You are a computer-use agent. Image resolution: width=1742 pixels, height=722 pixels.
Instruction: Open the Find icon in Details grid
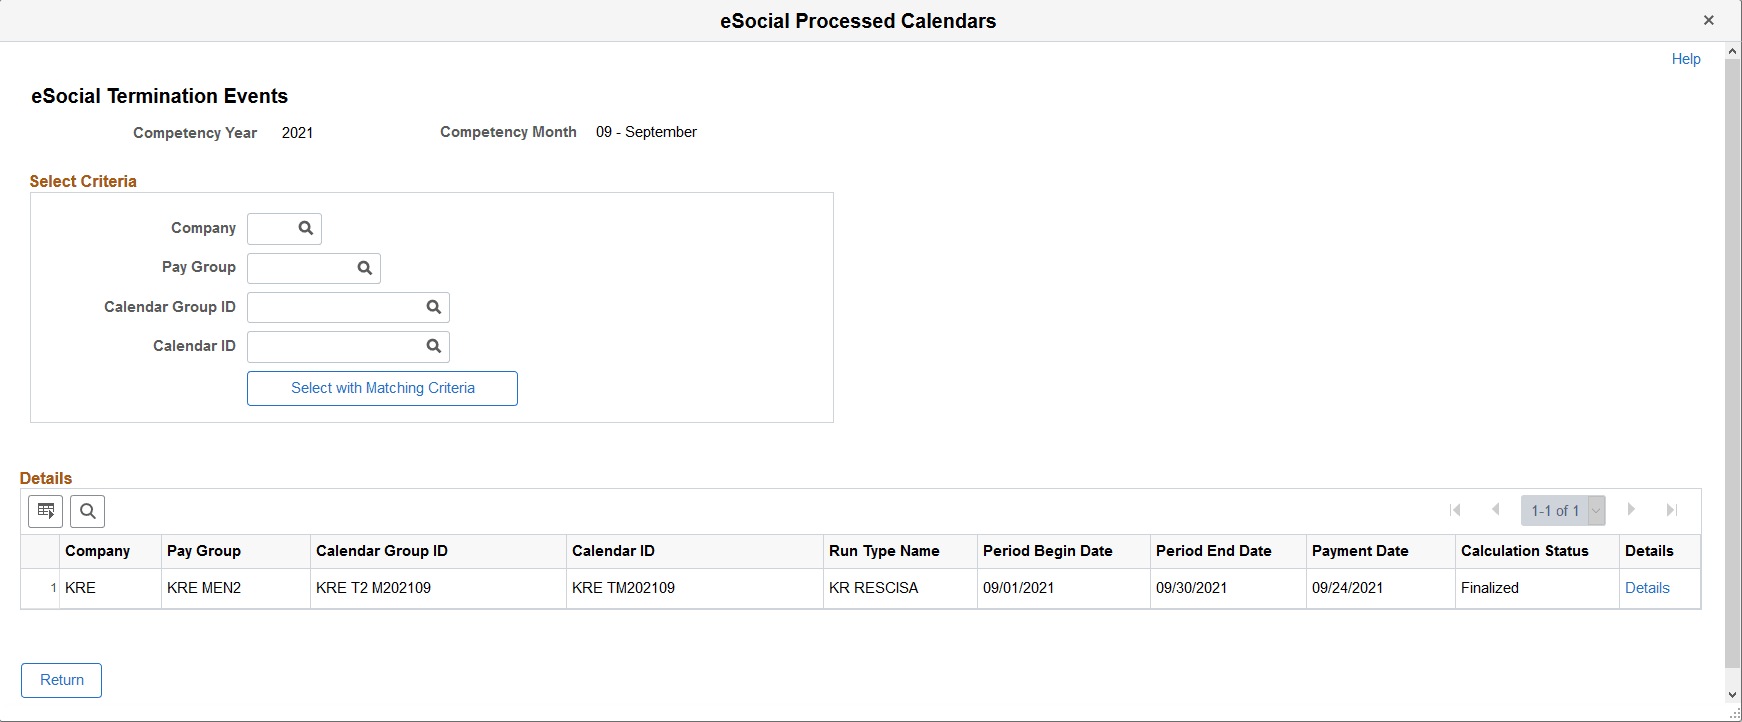click(x=87, y=511)
